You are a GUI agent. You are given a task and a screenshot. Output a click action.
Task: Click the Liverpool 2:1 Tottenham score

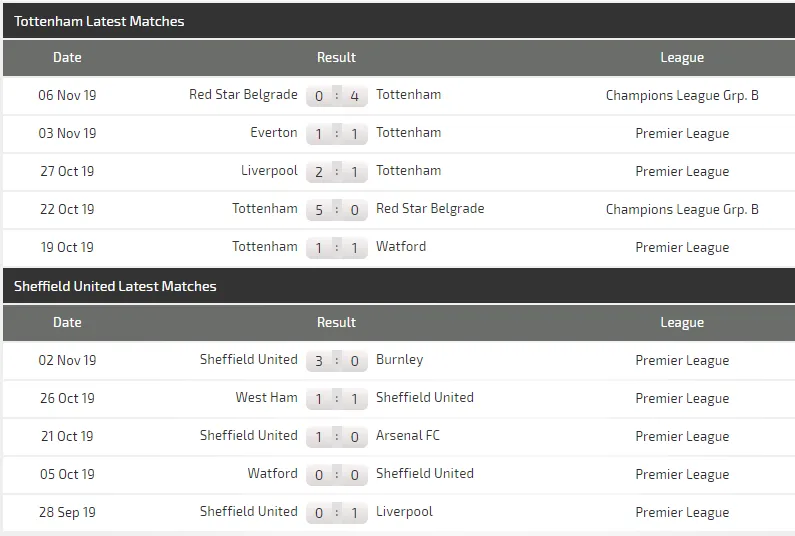(x=337, y=172)
